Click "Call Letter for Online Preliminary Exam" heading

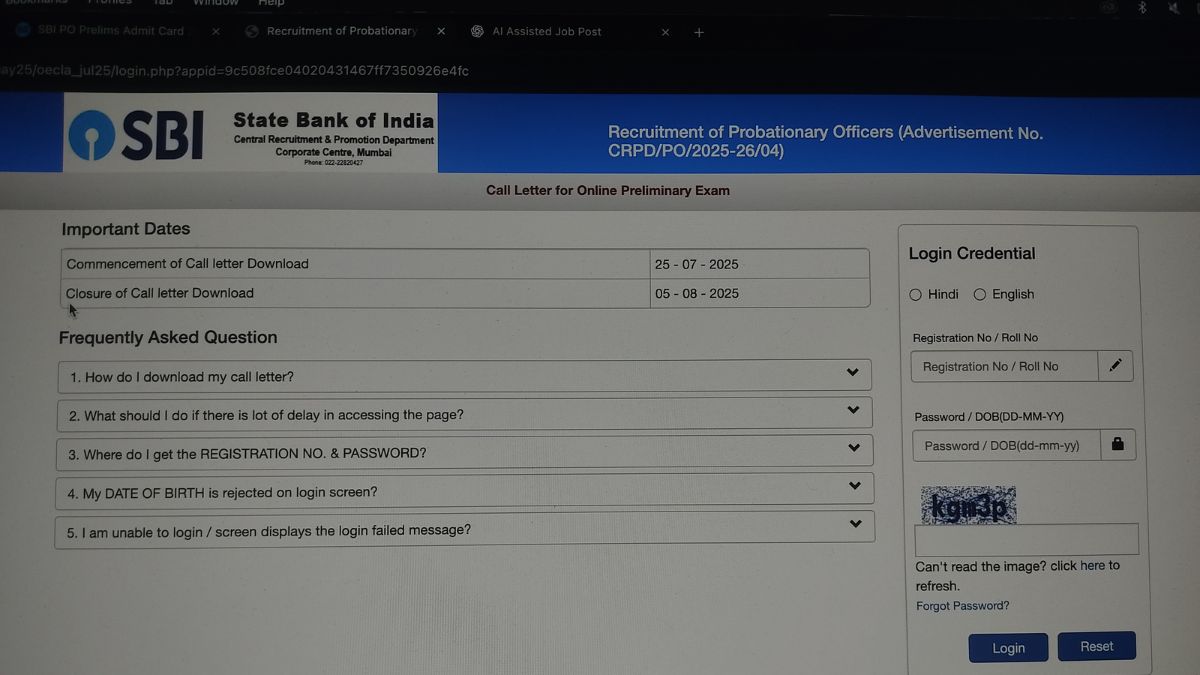(x=608, y=190)
